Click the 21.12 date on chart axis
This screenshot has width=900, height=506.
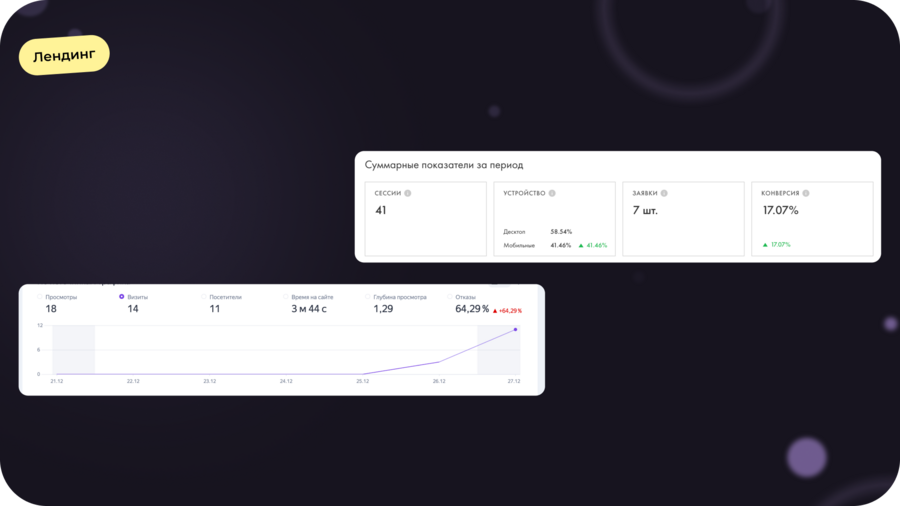55,381
